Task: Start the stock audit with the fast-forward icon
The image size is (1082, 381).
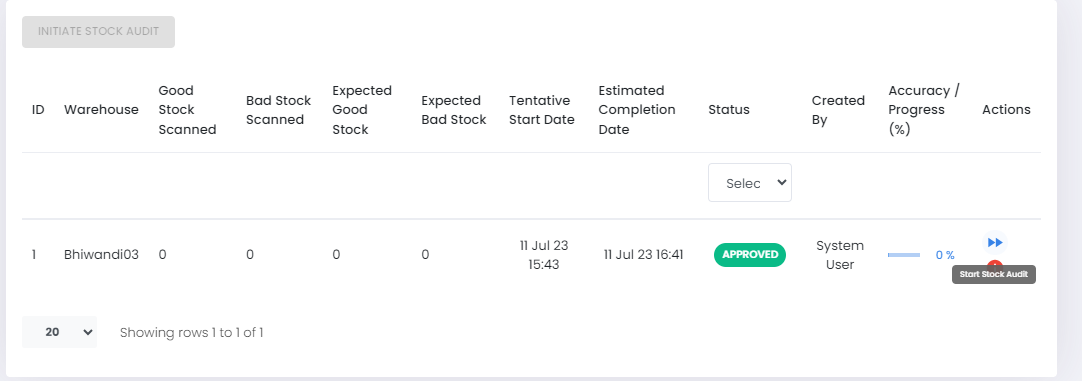Action: coord(994,242)
